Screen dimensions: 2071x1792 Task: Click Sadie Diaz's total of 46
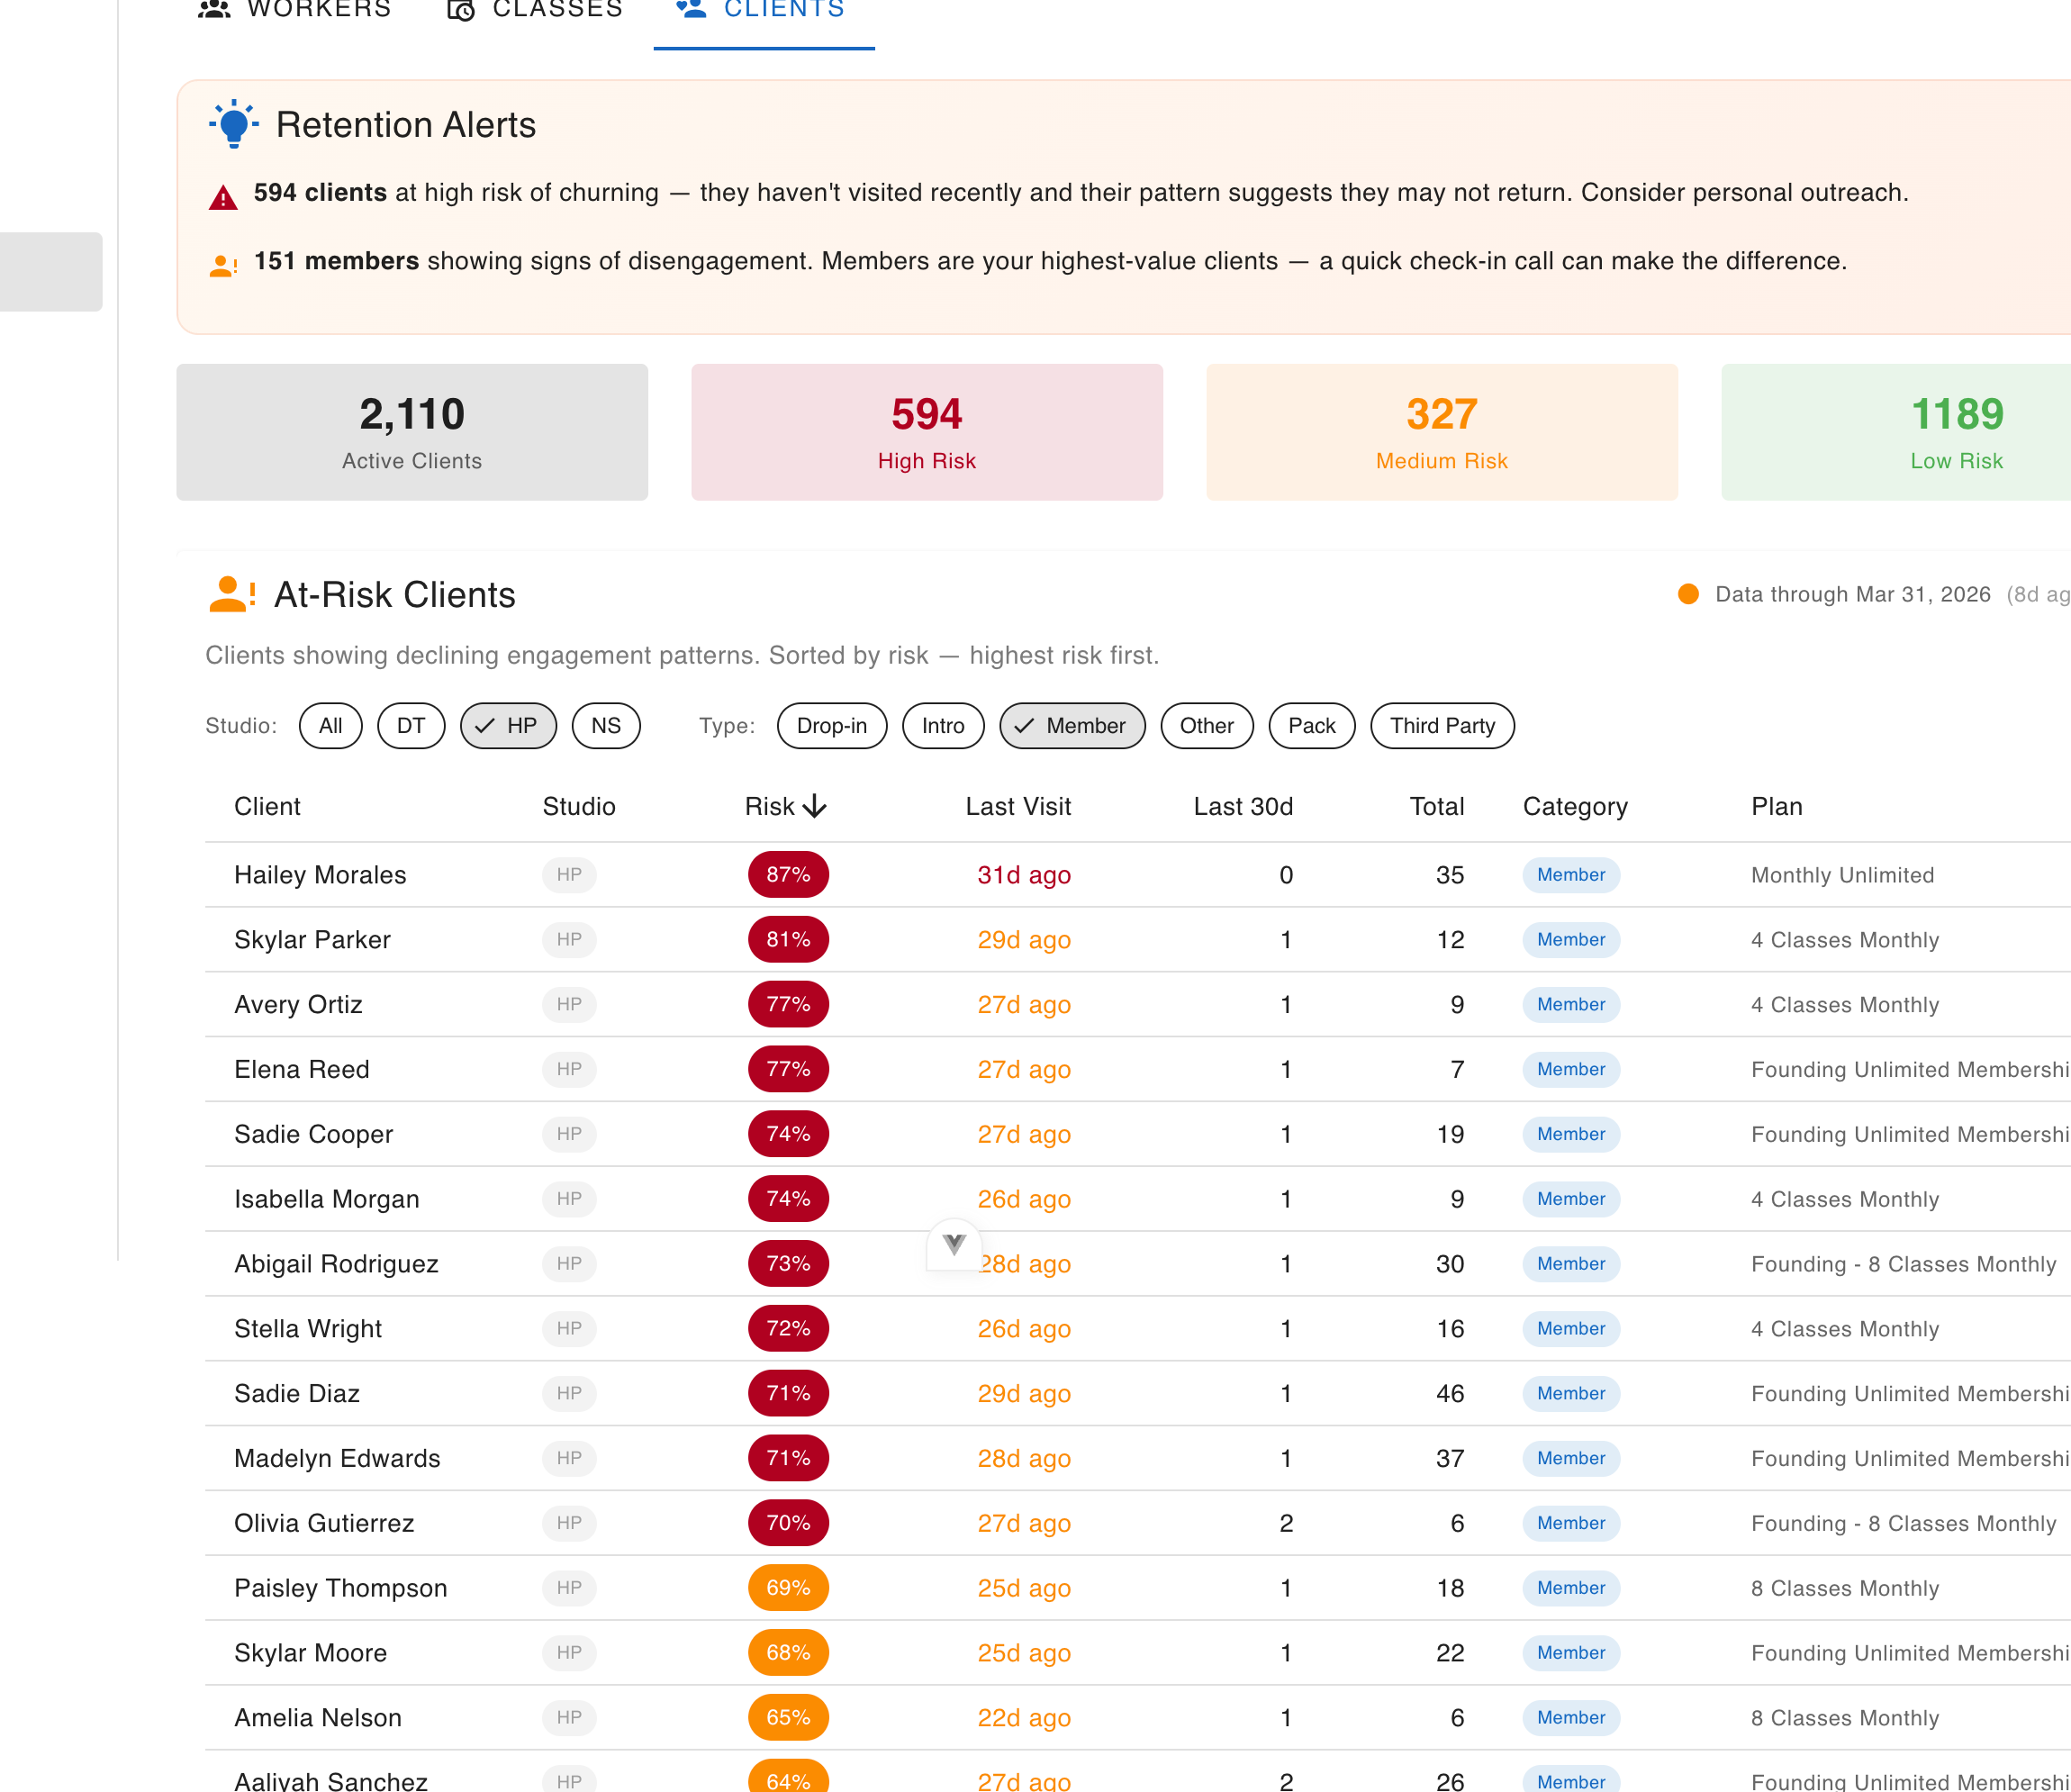click(x=1450, y=1393)
